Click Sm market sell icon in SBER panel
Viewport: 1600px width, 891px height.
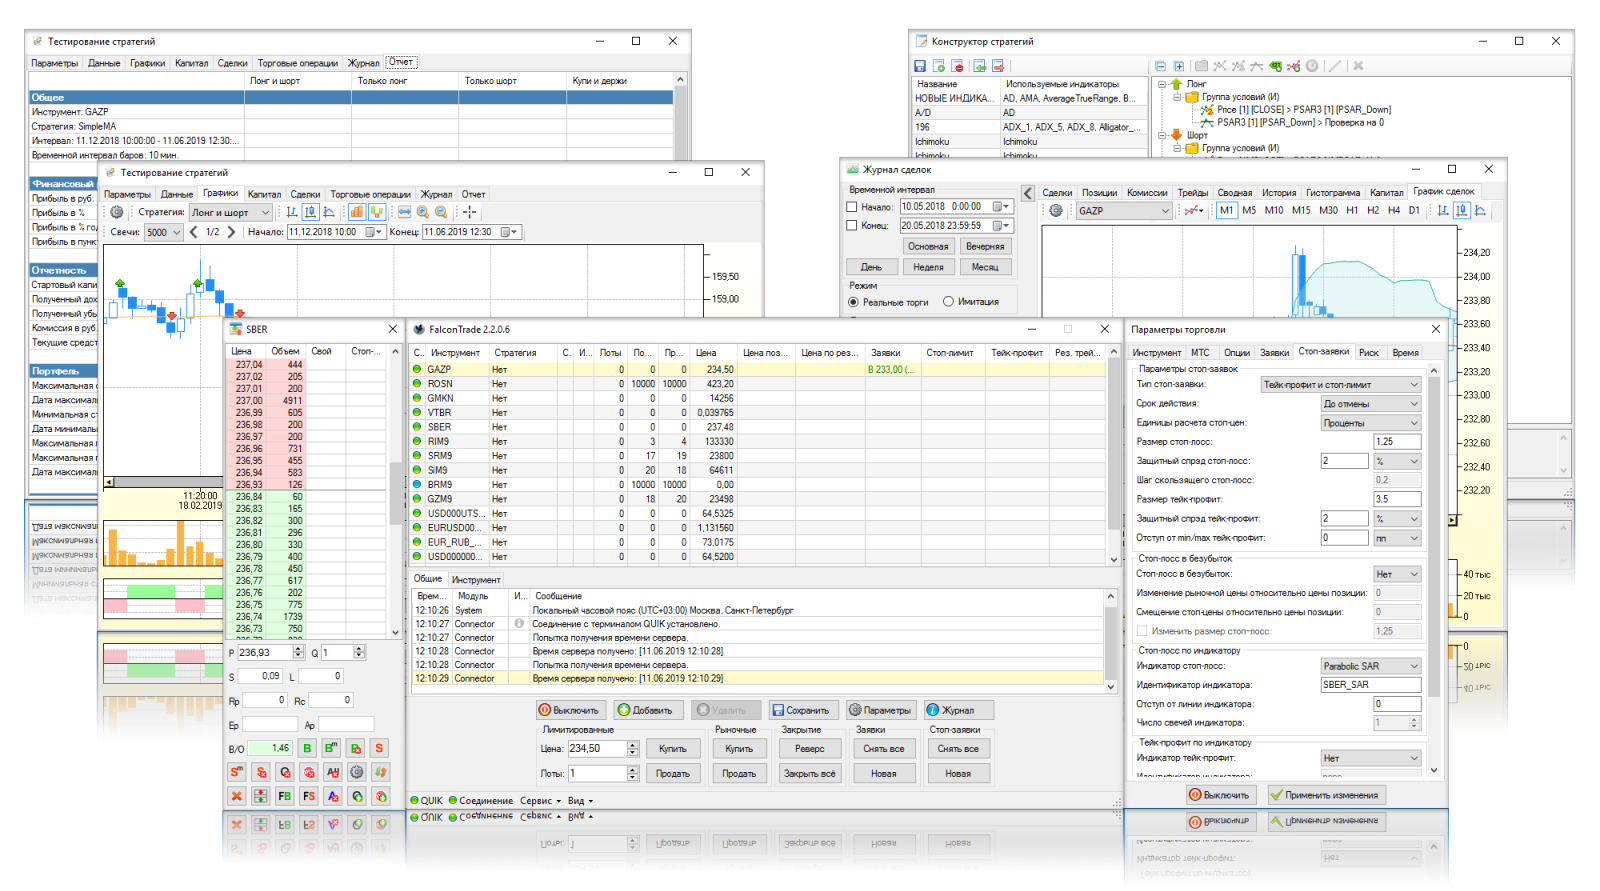(x=236, y=772)
